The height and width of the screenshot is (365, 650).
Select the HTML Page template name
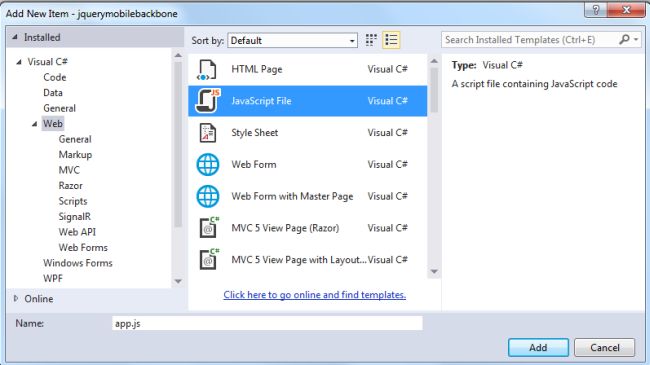point(257,69)
